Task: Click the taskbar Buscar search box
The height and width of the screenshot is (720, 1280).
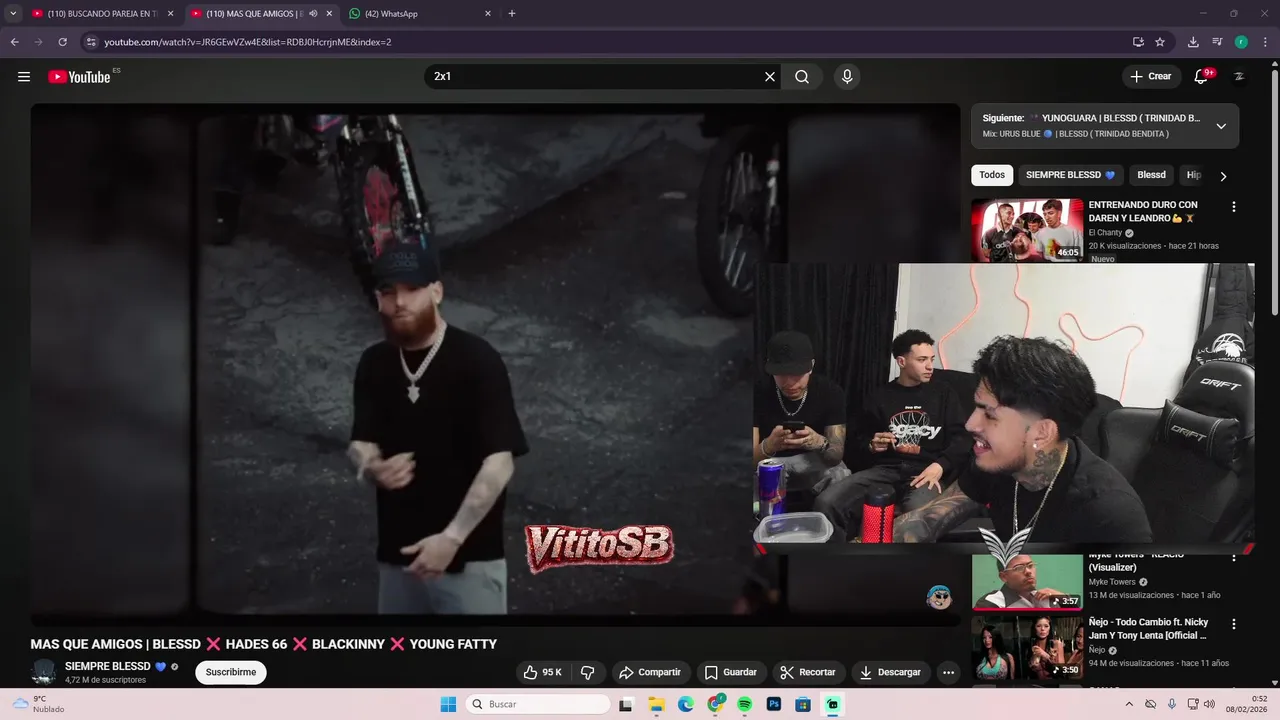Action: tap(539, 704)
